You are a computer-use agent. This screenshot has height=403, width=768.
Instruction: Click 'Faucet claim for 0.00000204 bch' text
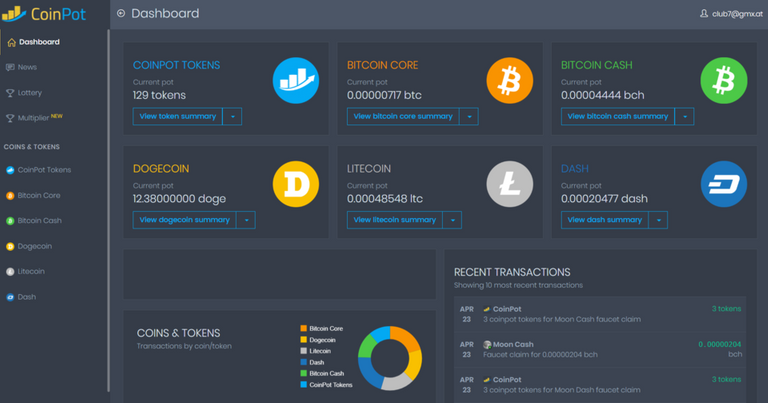[540, 355]
